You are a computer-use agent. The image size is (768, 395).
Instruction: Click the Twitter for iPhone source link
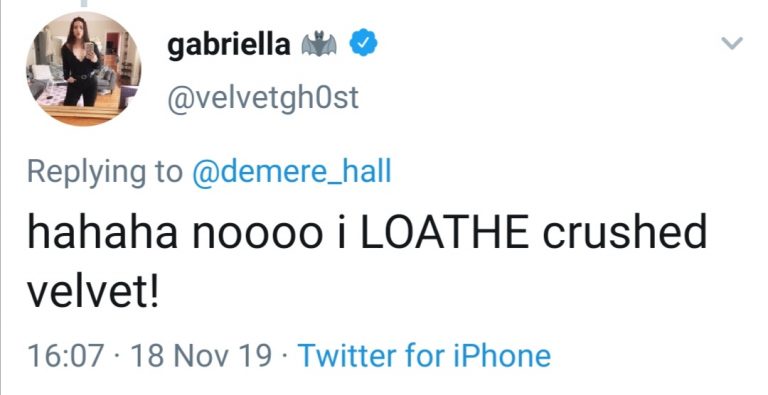(424, 356)
